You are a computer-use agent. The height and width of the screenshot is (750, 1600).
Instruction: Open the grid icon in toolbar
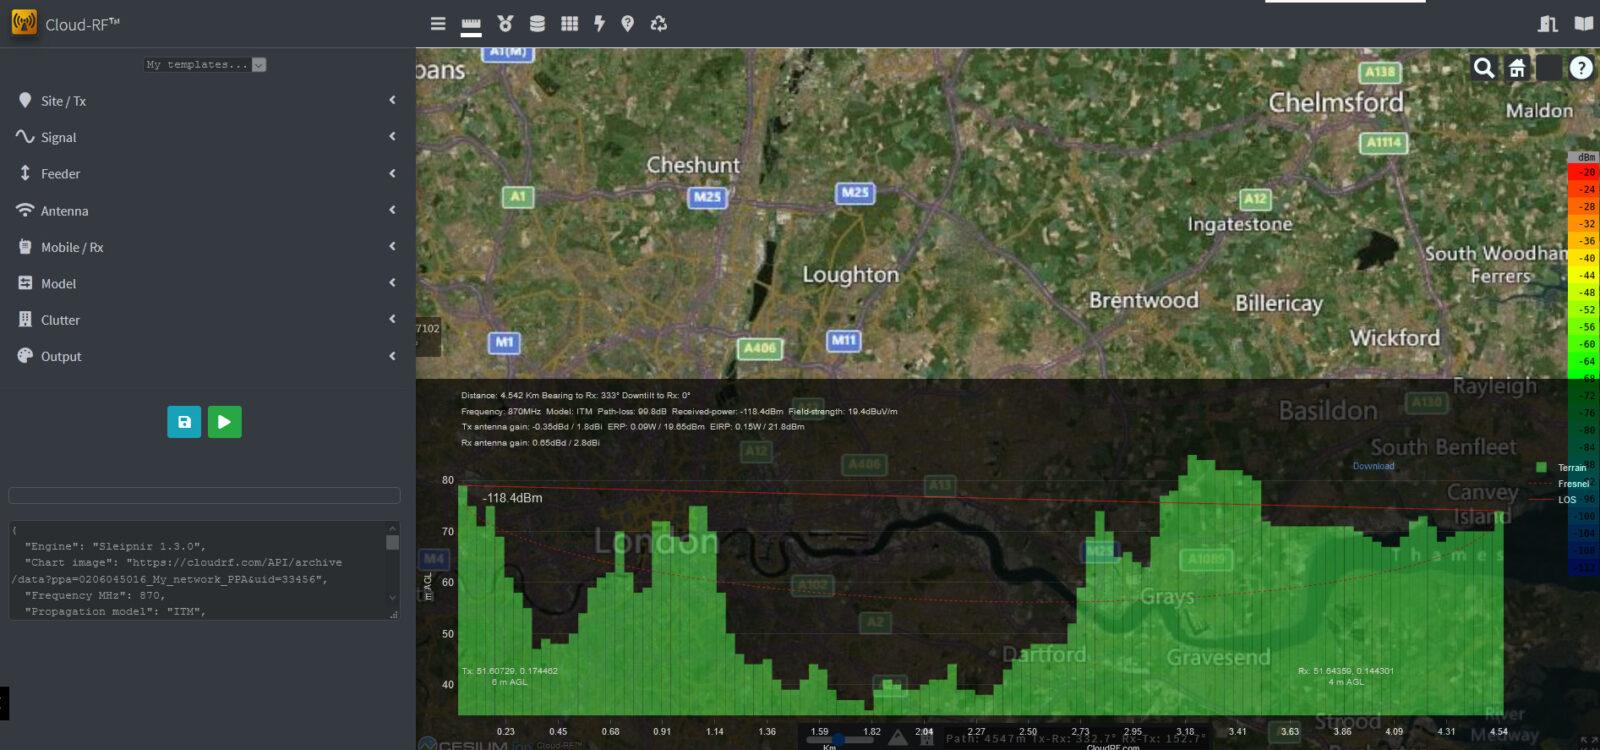[x=569, y=23]
